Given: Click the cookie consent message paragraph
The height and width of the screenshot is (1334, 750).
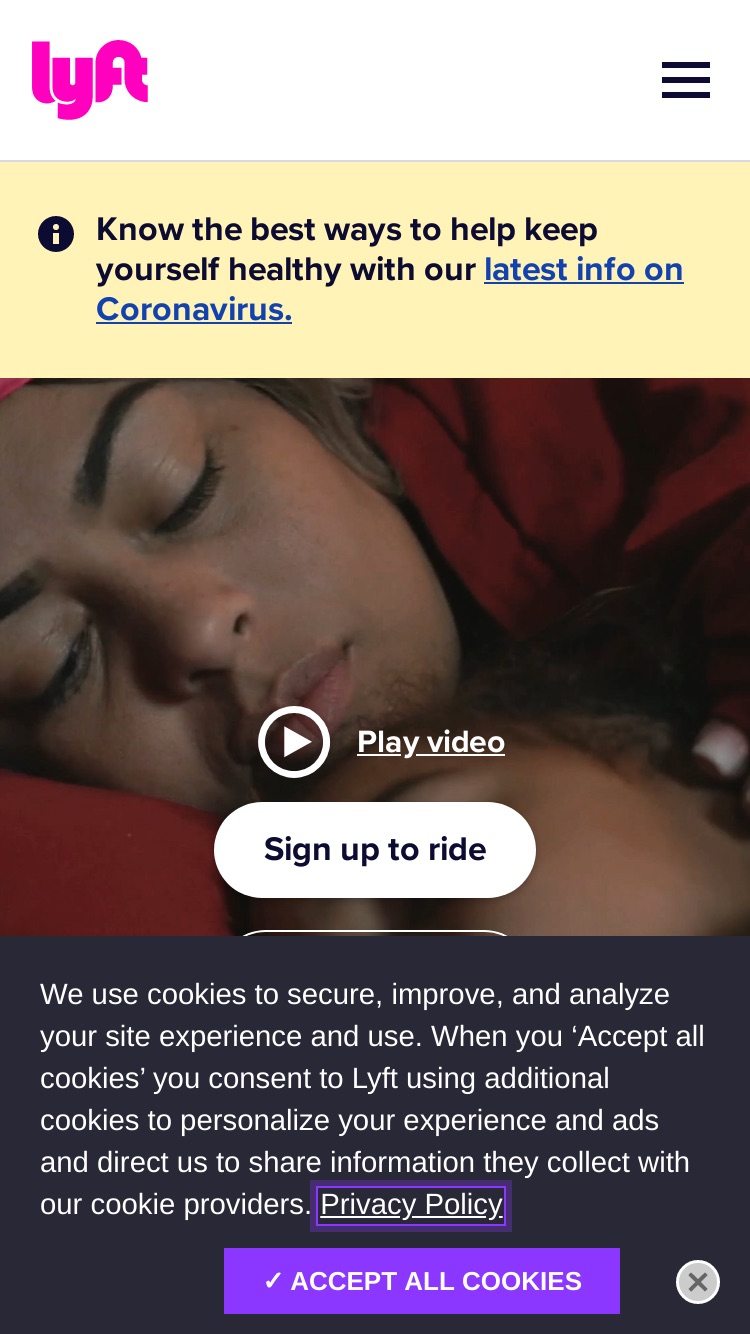Looking at the screenshot, I should pyautogui.click(x=372, y=1100).
